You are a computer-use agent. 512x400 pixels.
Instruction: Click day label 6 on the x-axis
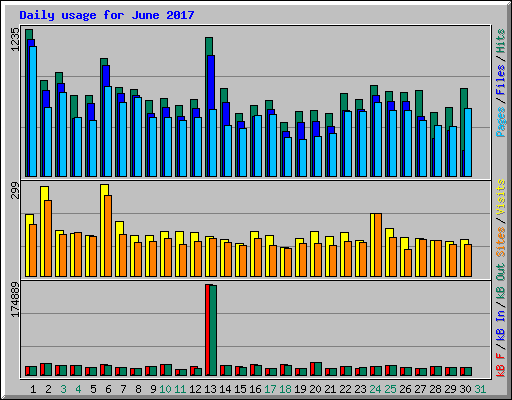pyautogui.click(x=108, y=389)
